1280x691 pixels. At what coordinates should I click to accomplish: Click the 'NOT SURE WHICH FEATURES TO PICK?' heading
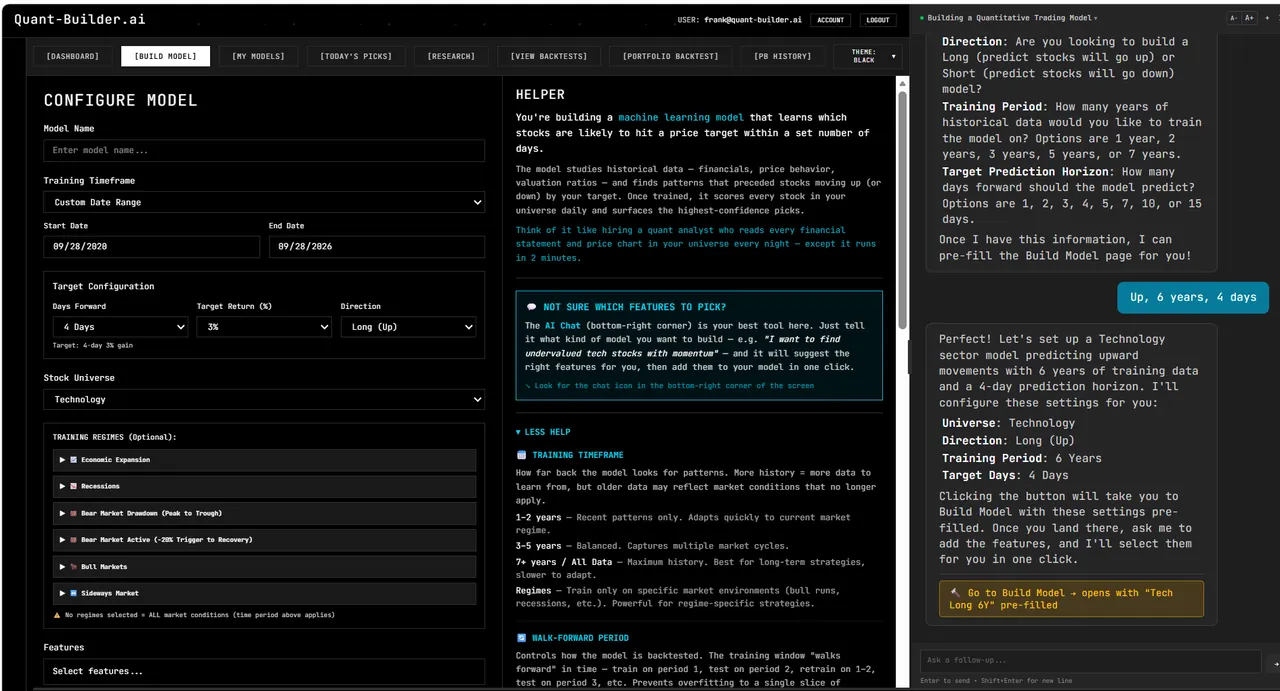[634, 307]
